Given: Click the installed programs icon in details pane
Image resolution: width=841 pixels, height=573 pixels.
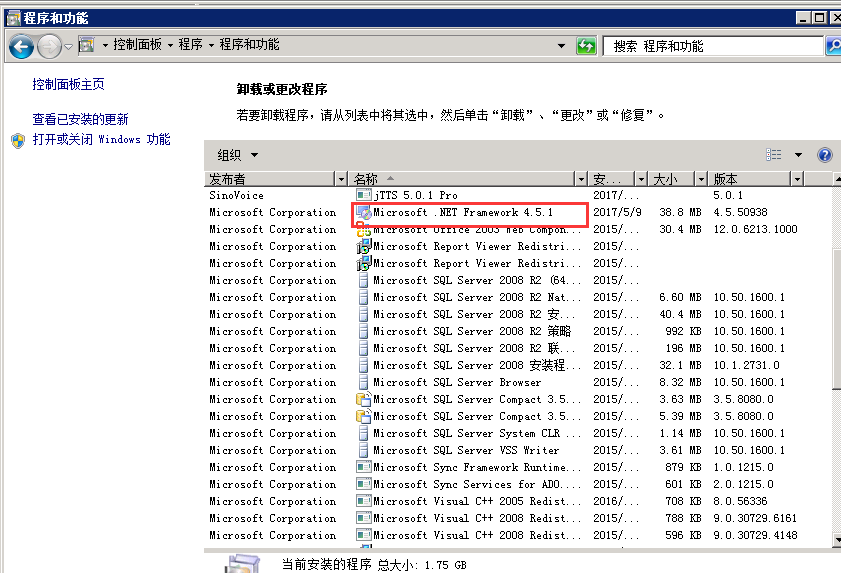Looking at the screenshot, I should (242, 564).
